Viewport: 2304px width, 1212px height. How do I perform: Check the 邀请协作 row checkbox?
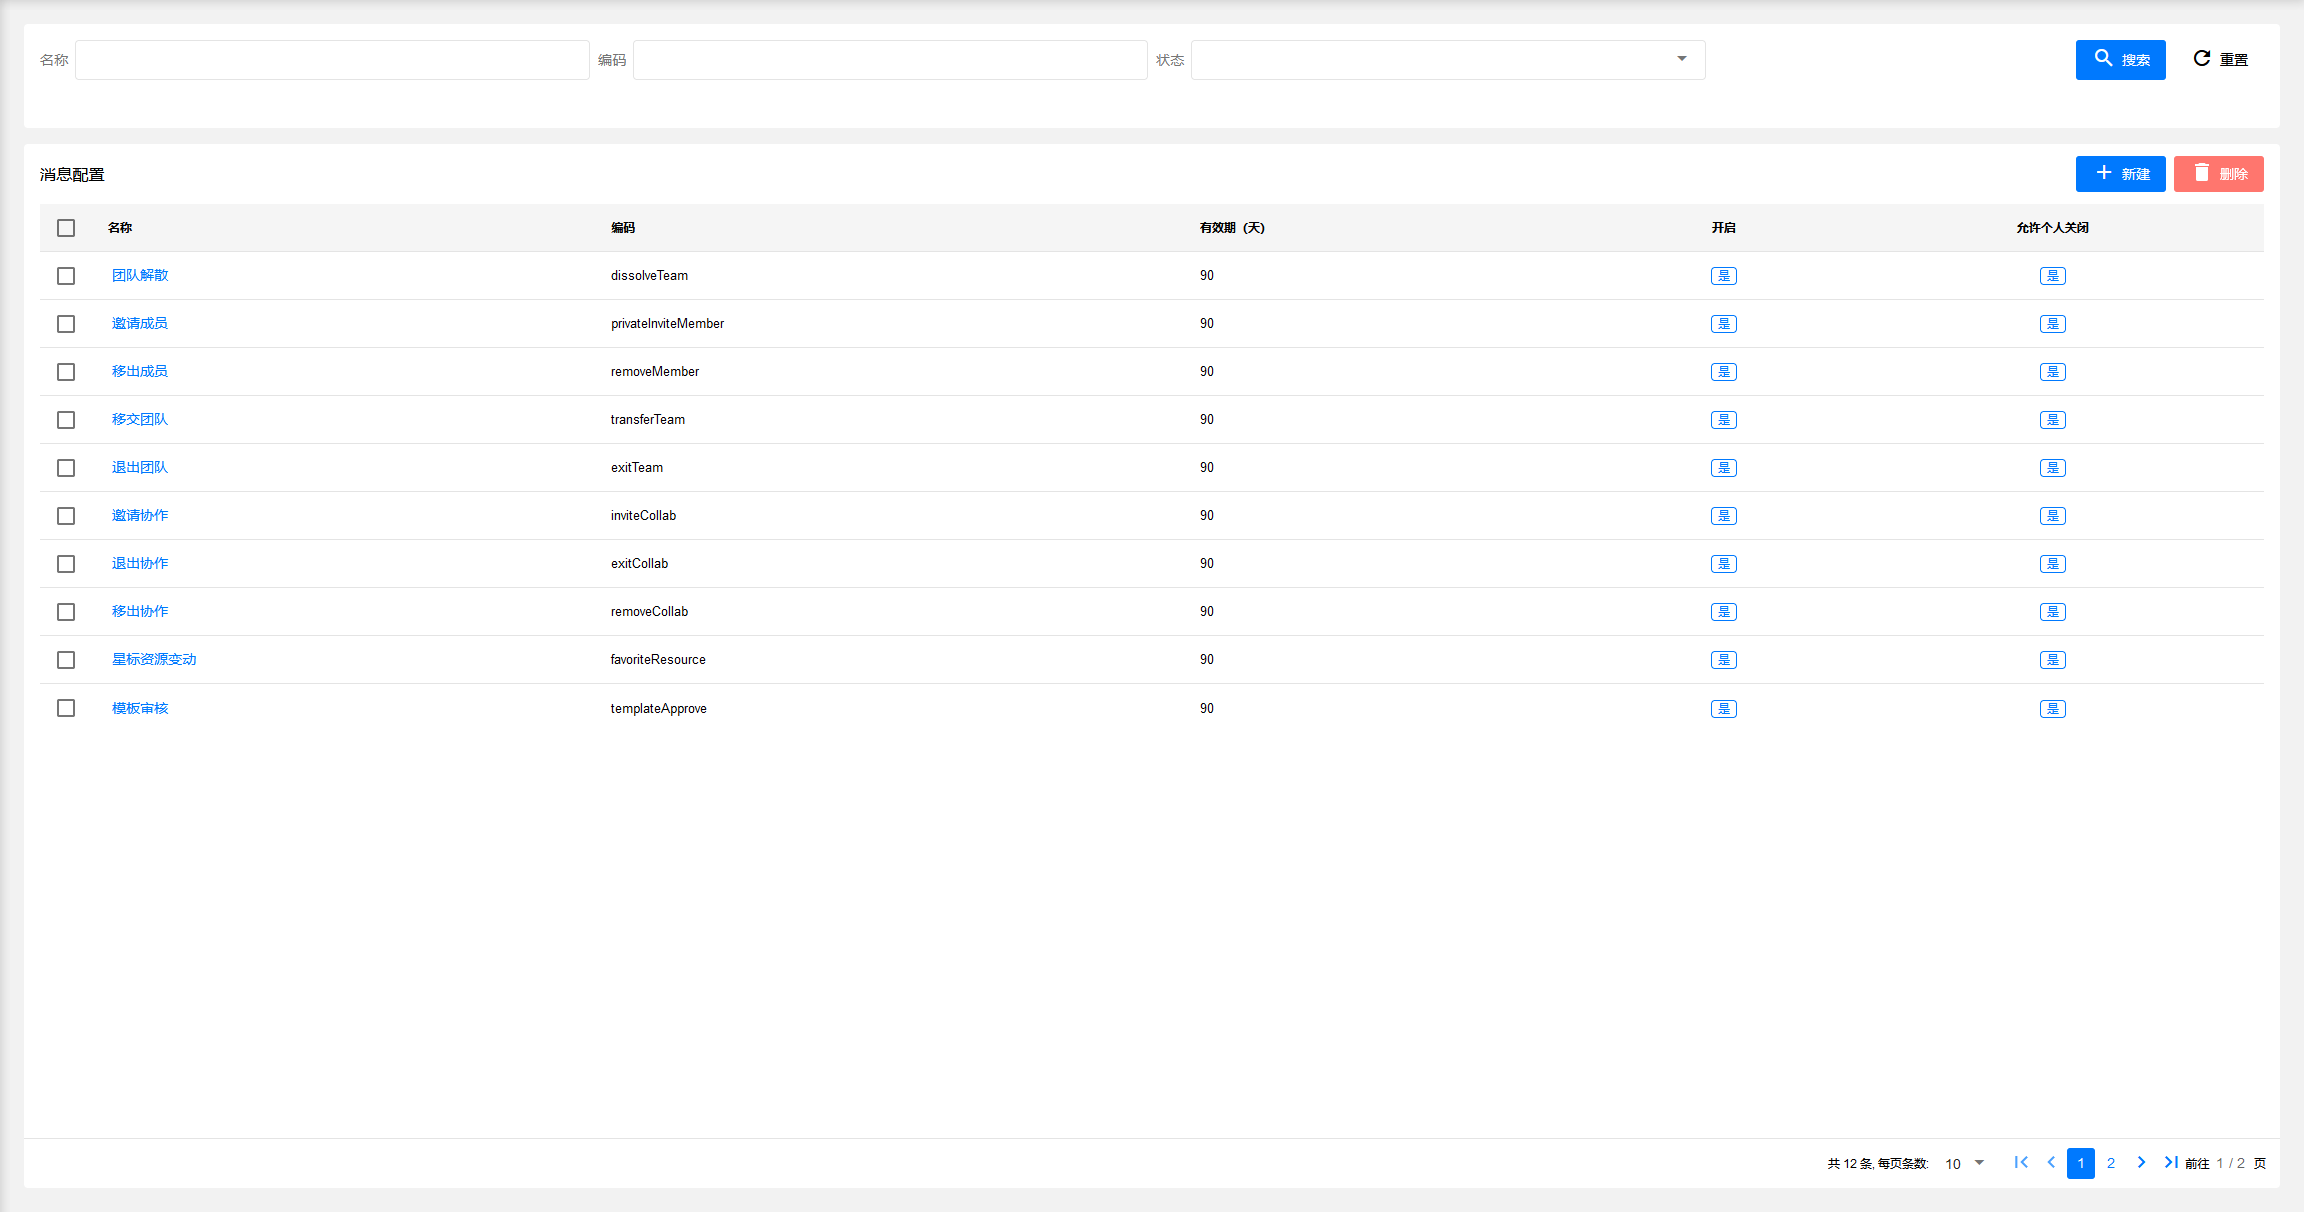66,516
